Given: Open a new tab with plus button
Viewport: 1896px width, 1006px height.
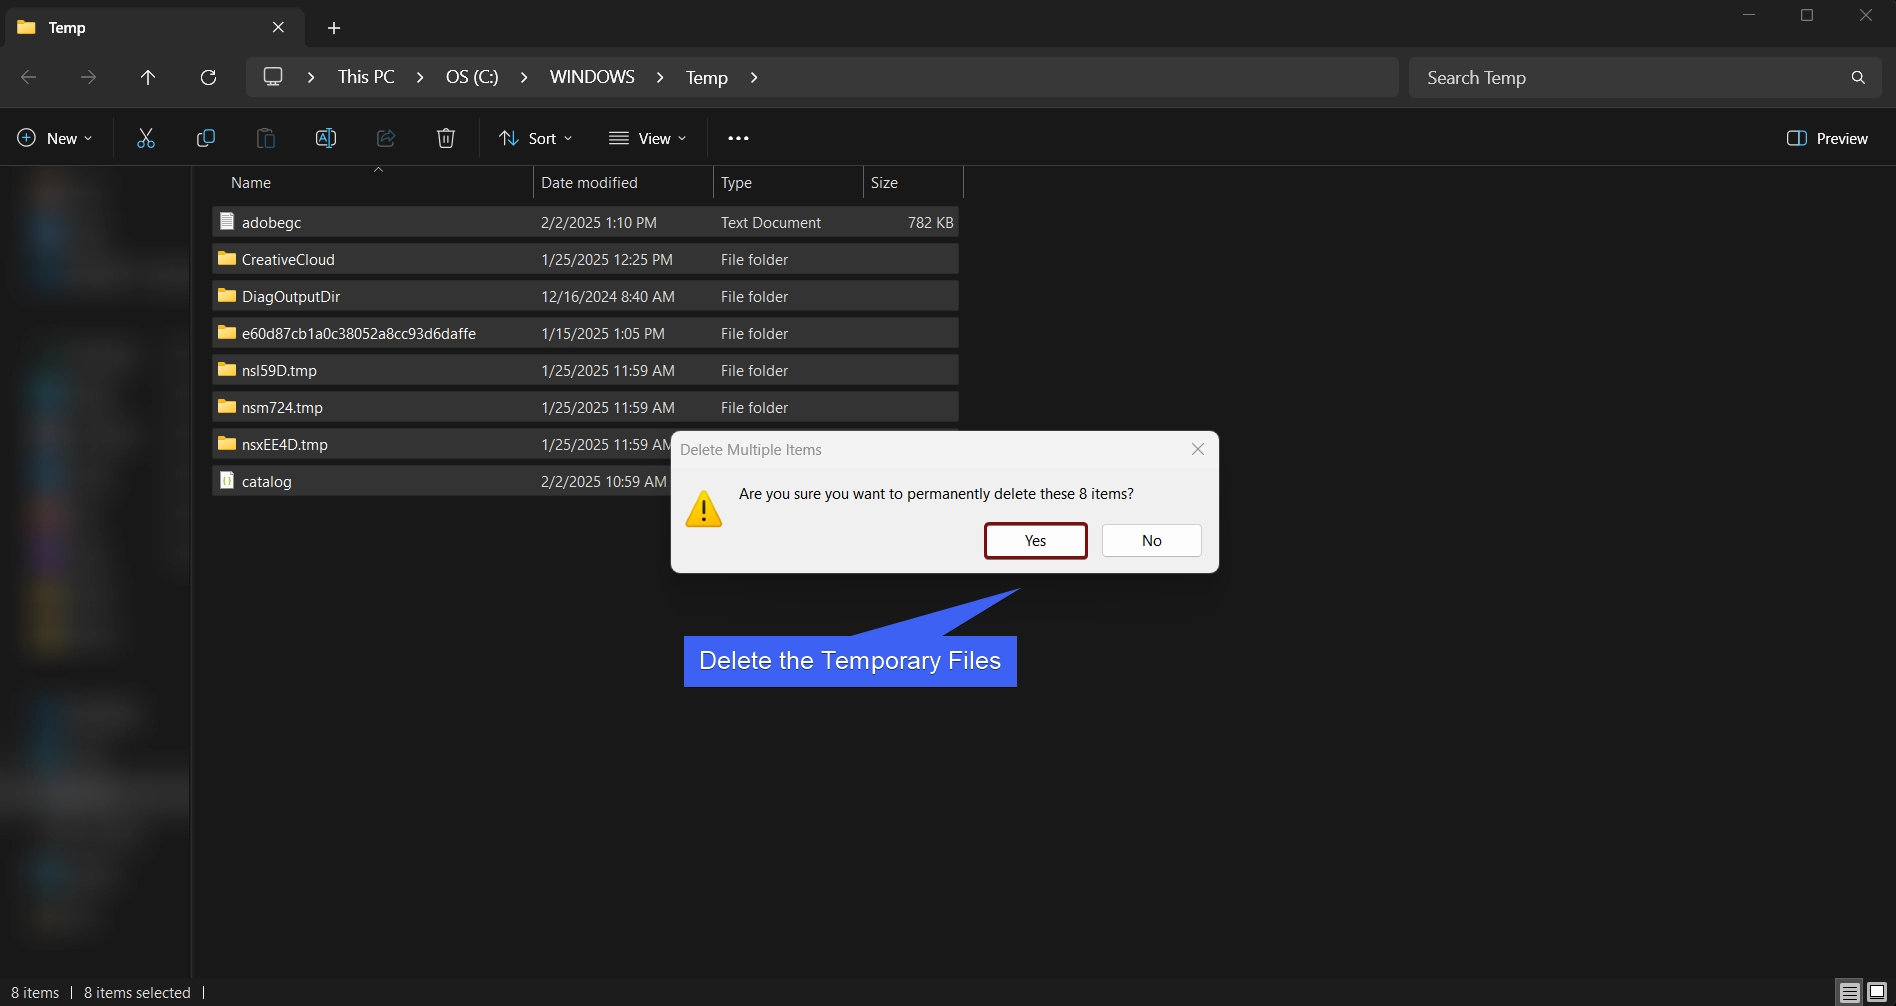Looking at the screenshot, I should pyautogui.click(x=334, y=28).
